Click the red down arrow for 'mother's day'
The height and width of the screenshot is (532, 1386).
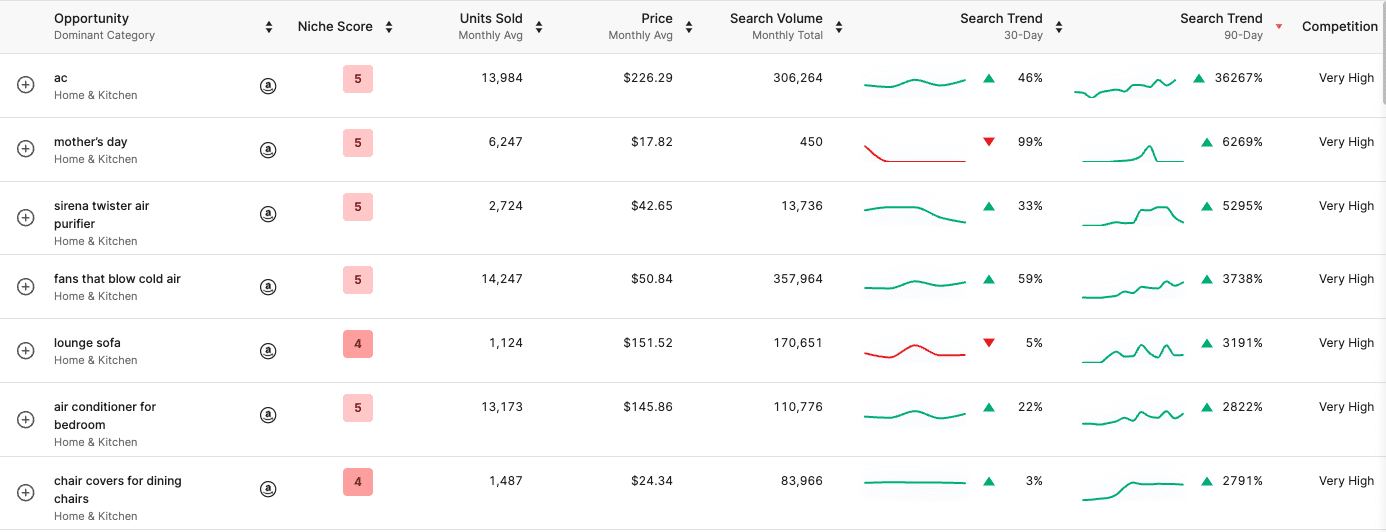pyautogui.click(x=989, y=142)
